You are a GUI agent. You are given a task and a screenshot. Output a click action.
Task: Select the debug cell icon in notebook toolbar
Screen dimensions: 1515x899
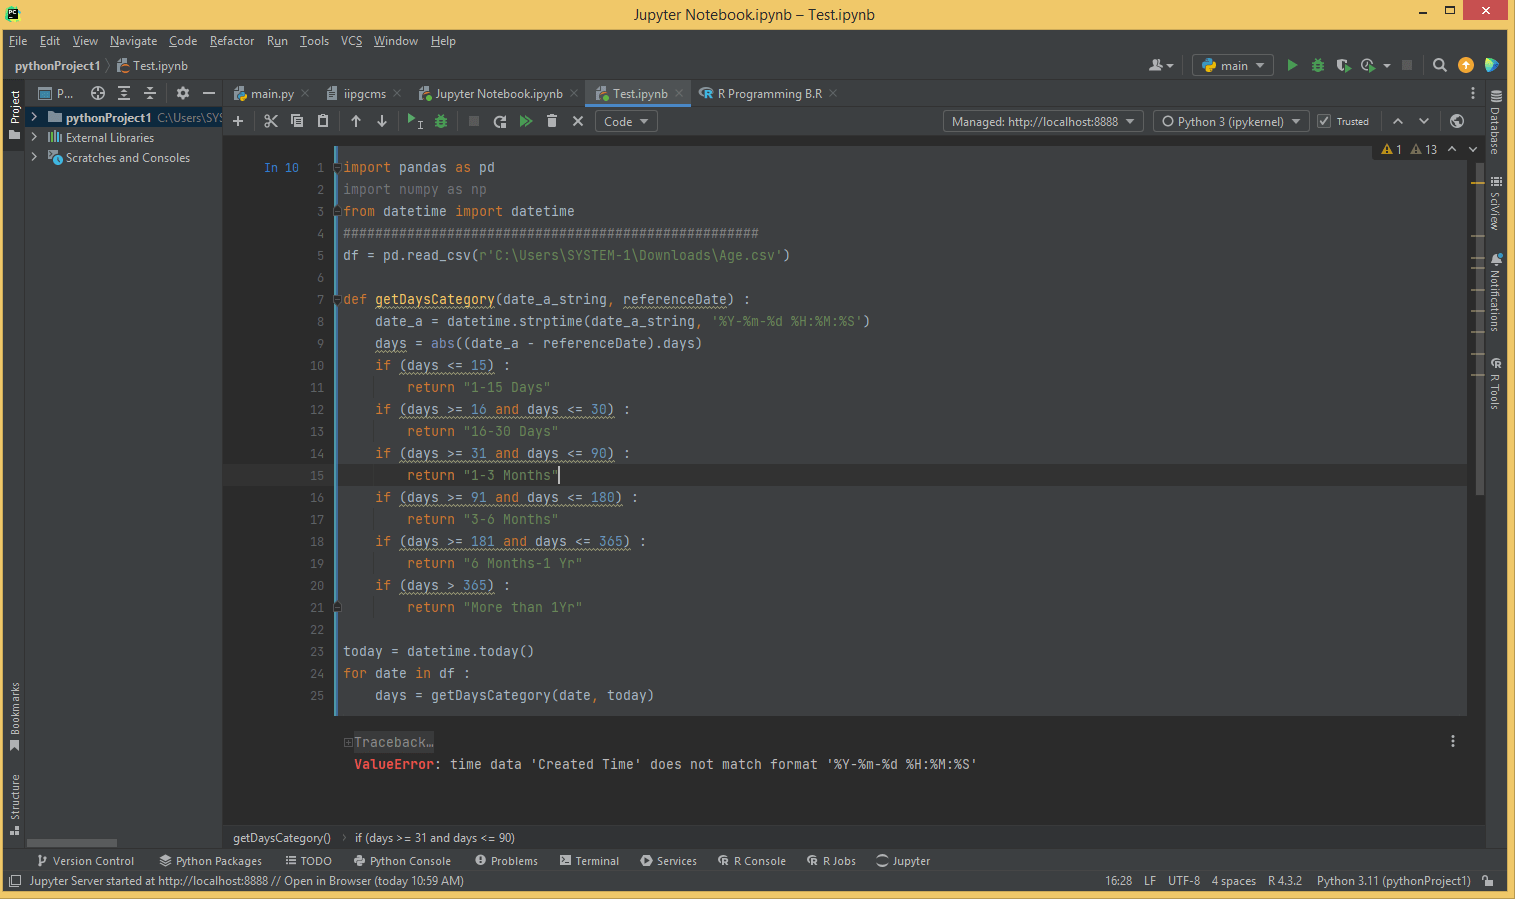(x=441, y=120)
